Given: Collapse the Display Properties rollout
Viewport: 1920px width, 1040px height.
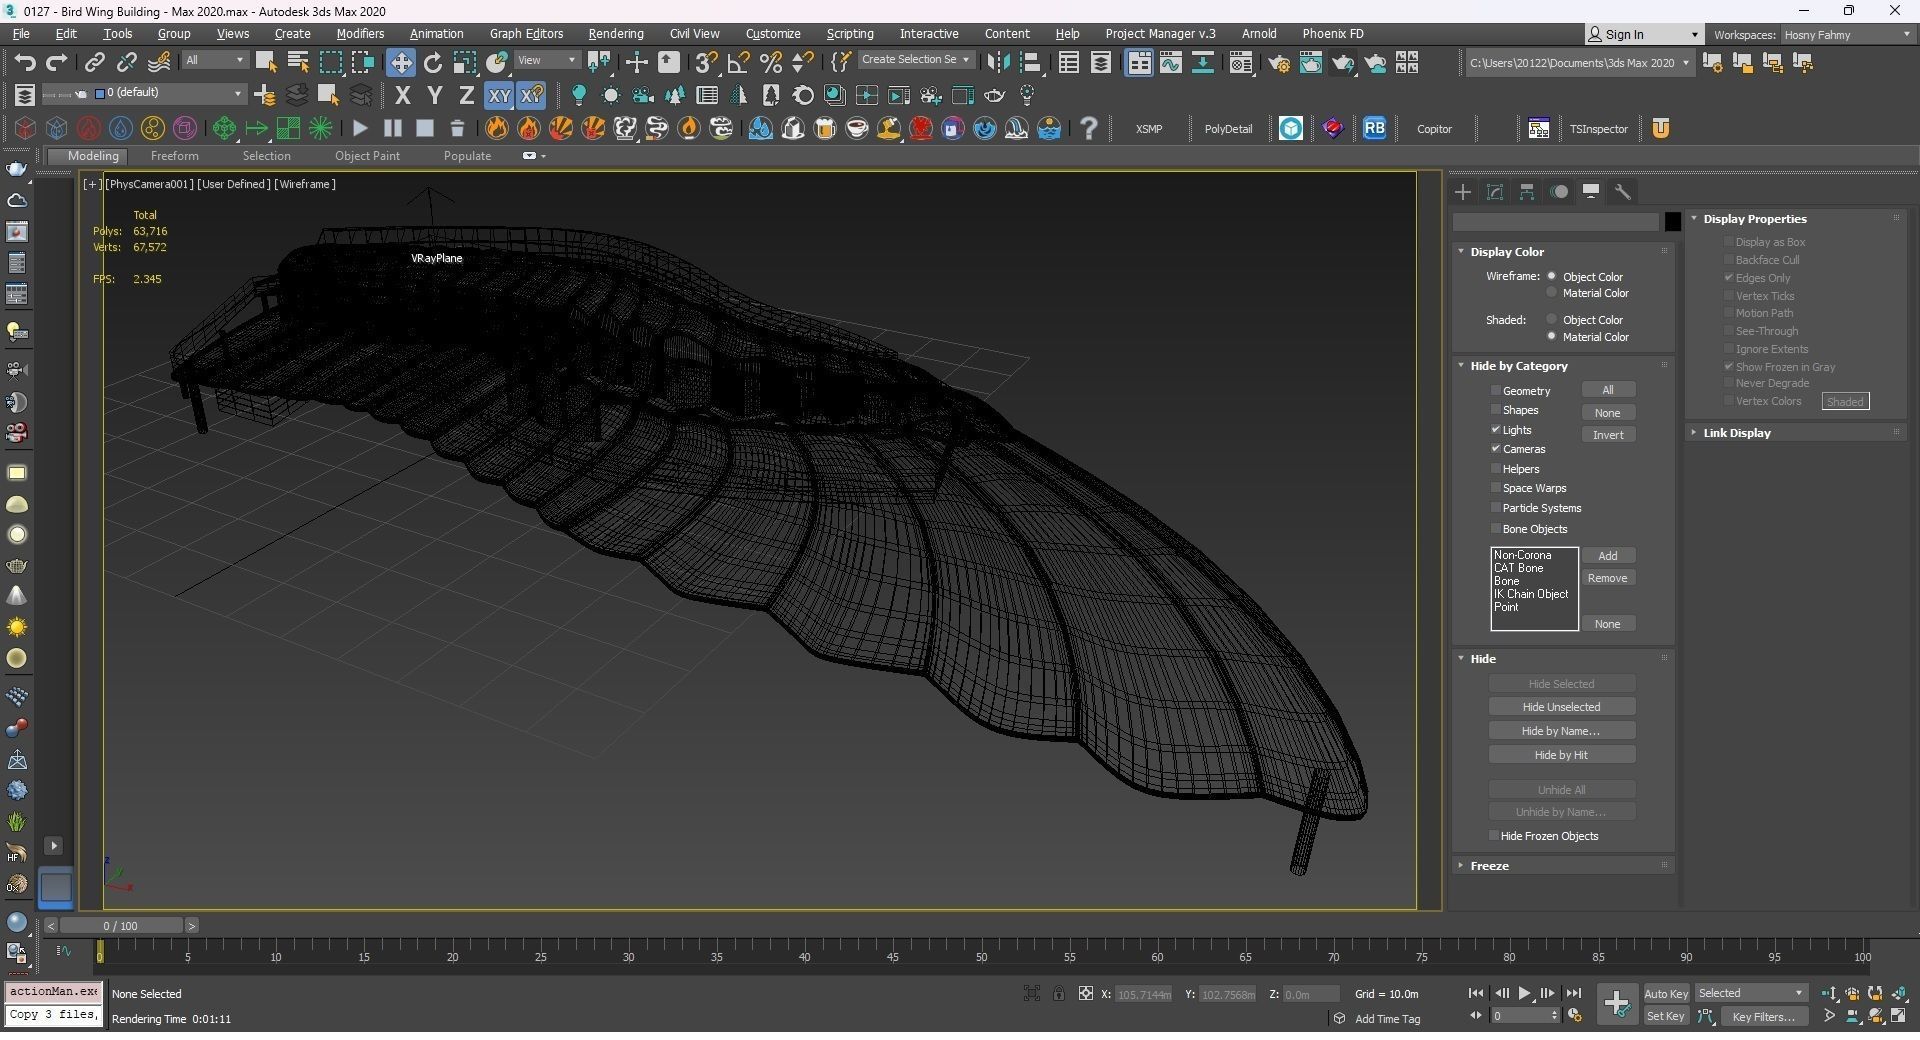Looking at the screenshot, I should coord(1754,219).
